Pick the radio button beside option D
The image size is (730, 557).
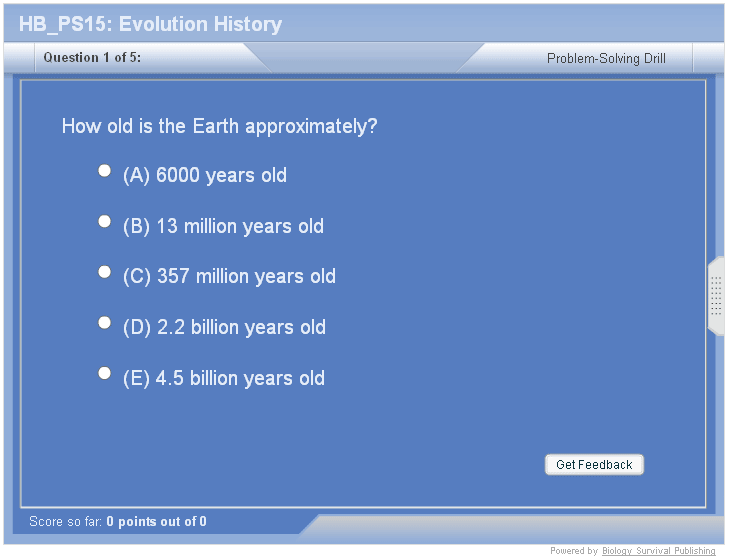(104, 323)
